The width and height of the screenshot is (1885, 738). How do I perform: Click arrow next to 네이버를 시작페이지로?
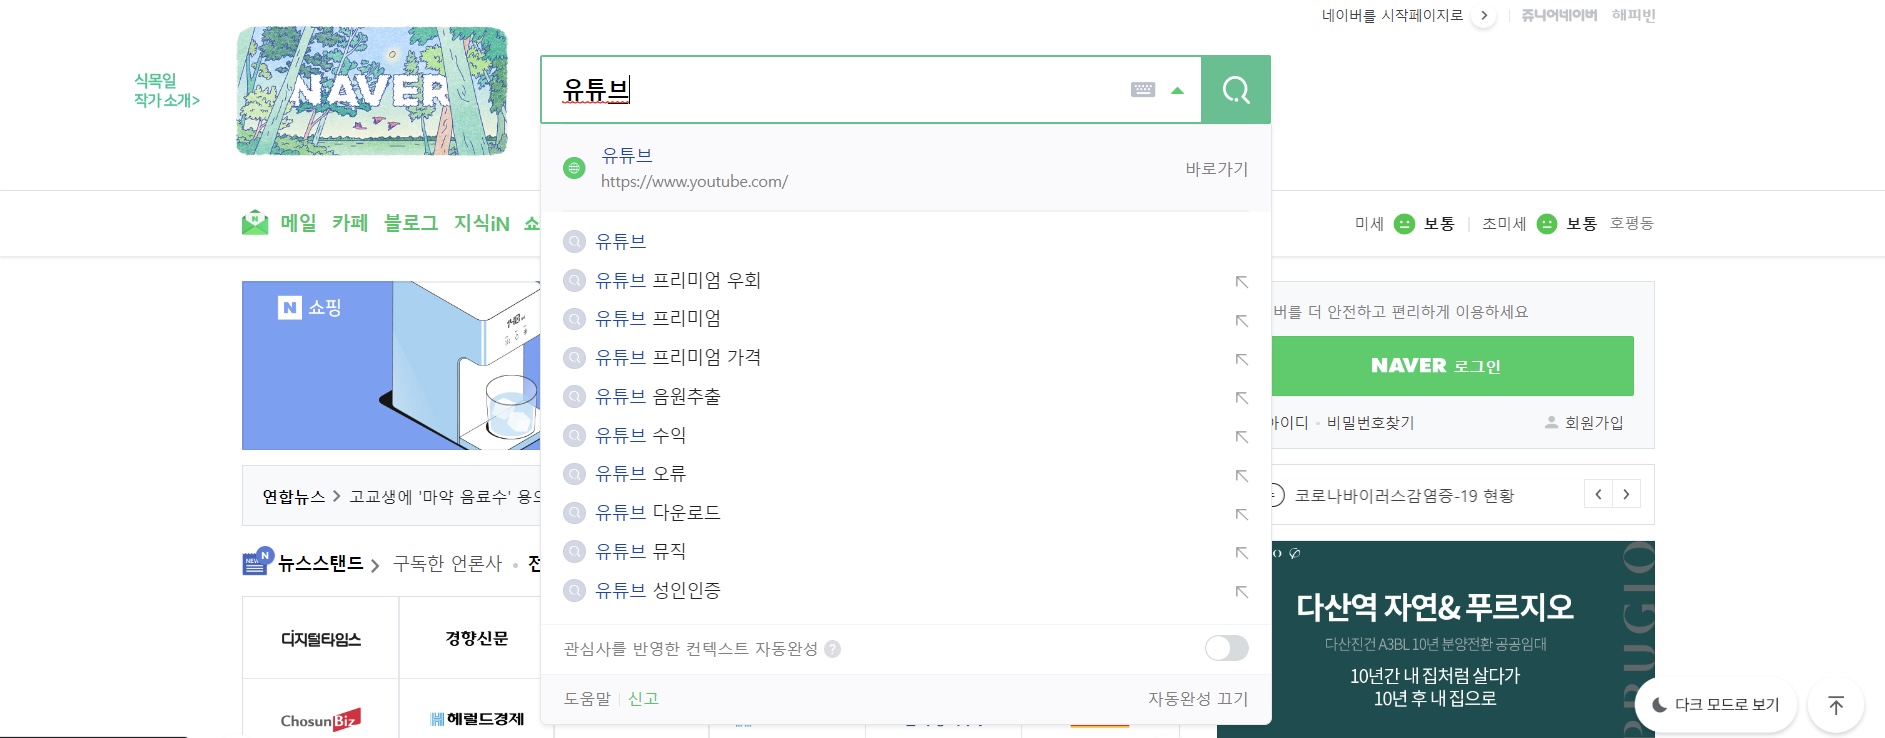tap(1484, 16)
